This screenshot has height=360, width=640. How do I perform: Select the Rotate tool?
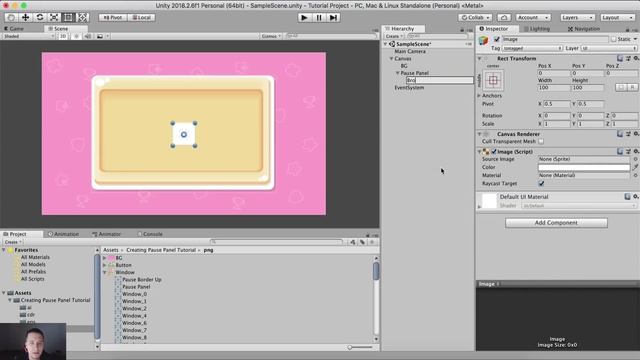point(40,18)
